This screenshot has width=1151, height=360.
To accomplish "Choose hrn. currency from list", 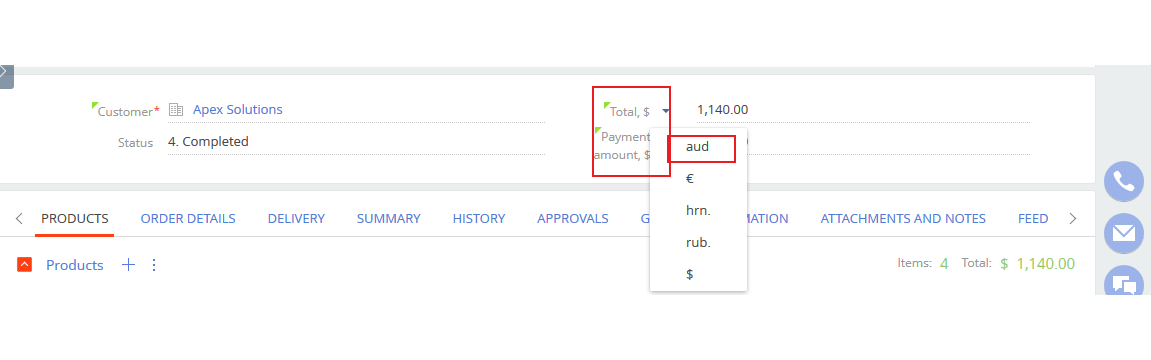I will tap(698, 211).
